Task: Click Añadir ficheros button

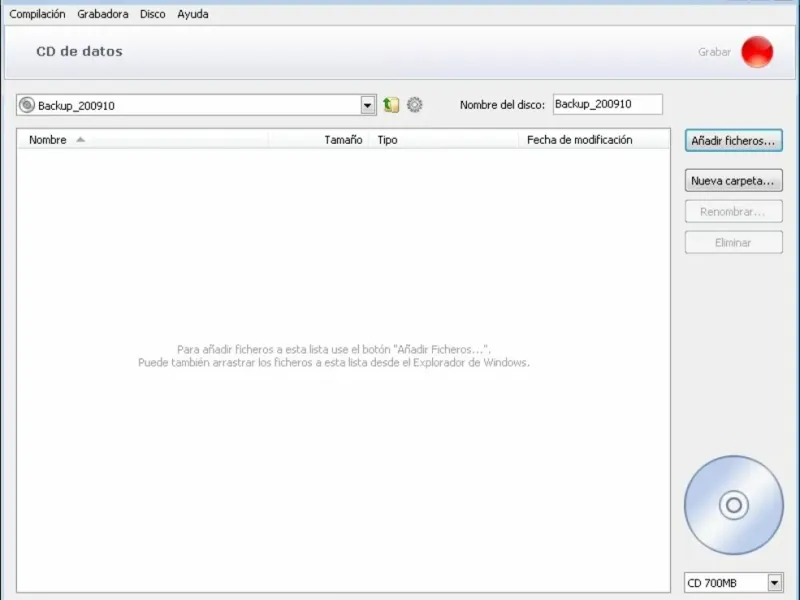Action: tap(733, 140)
